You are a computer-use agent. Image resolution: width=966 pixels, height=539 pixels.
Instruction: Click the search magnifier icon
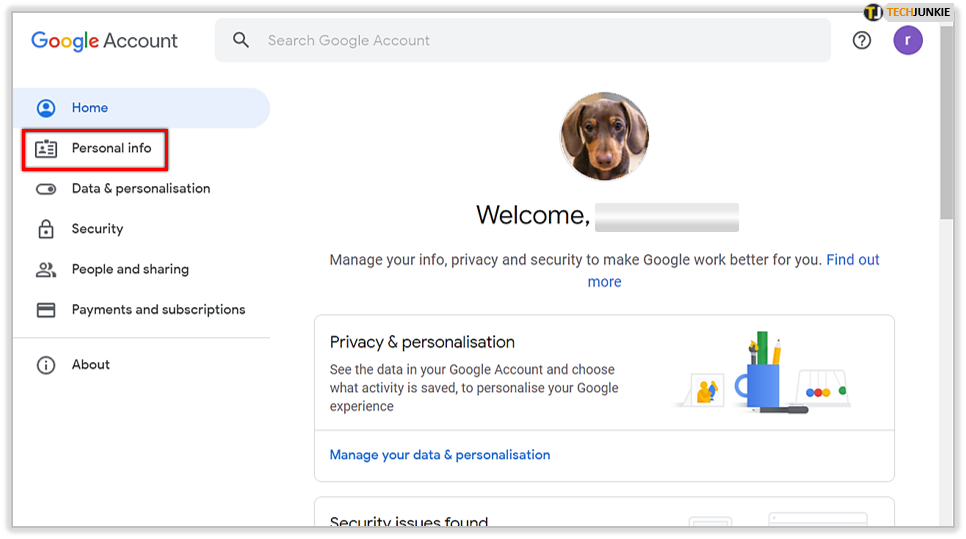pyautogui.click(x=241, y=40)
